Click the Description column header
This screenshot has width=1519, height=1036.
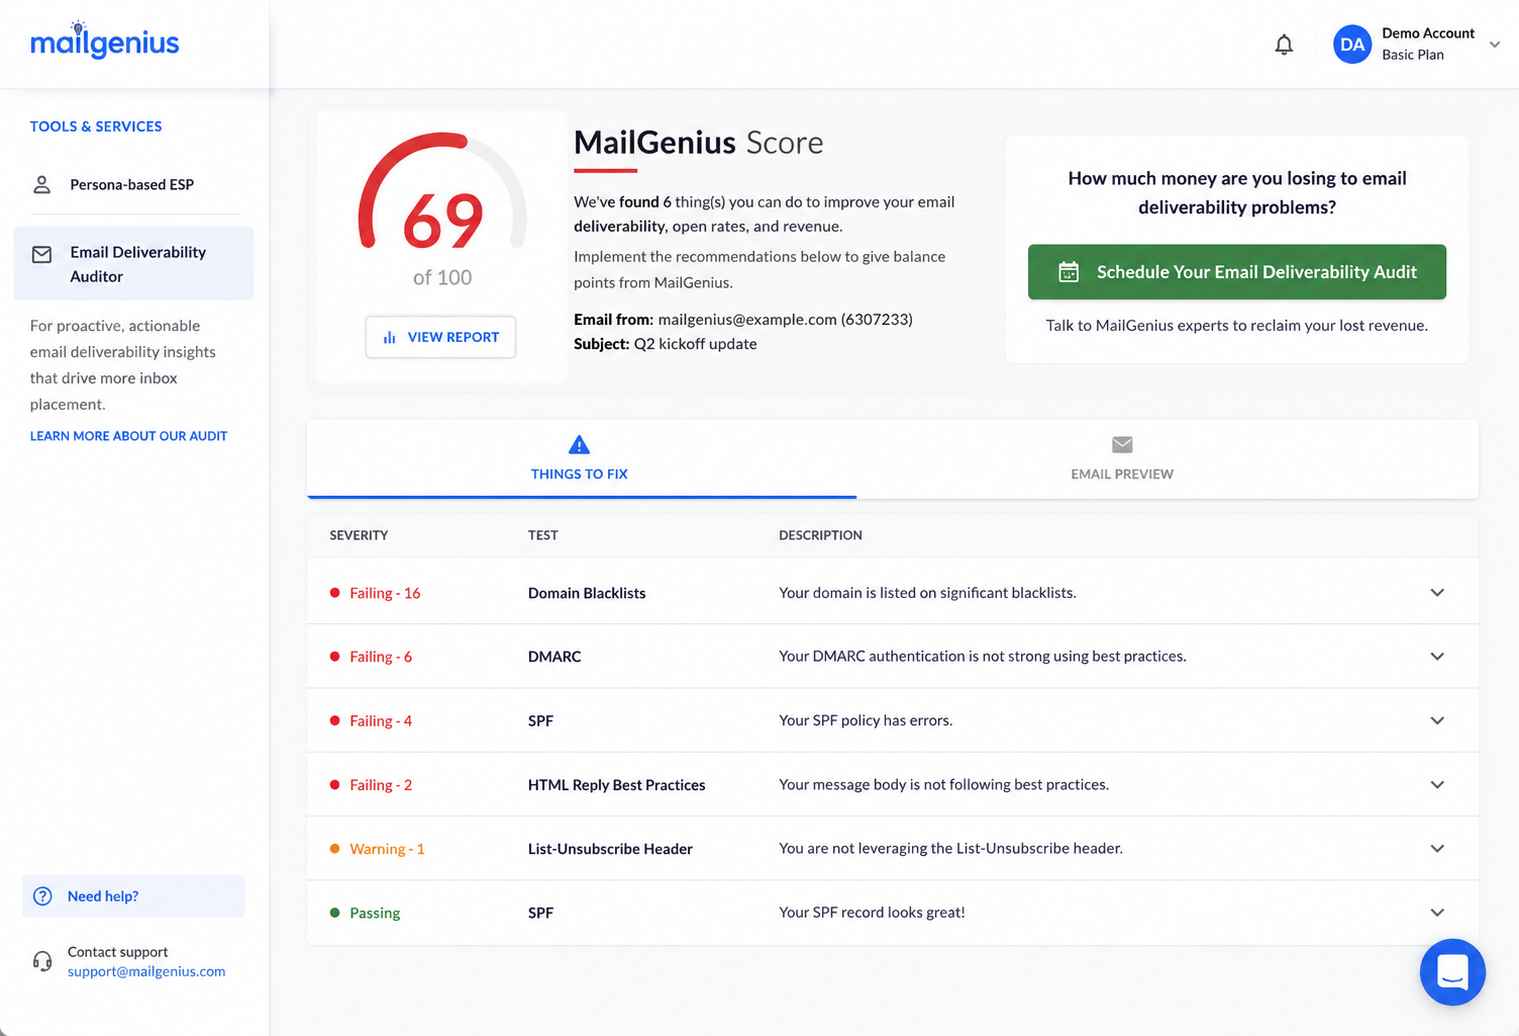tap(820, 535)
